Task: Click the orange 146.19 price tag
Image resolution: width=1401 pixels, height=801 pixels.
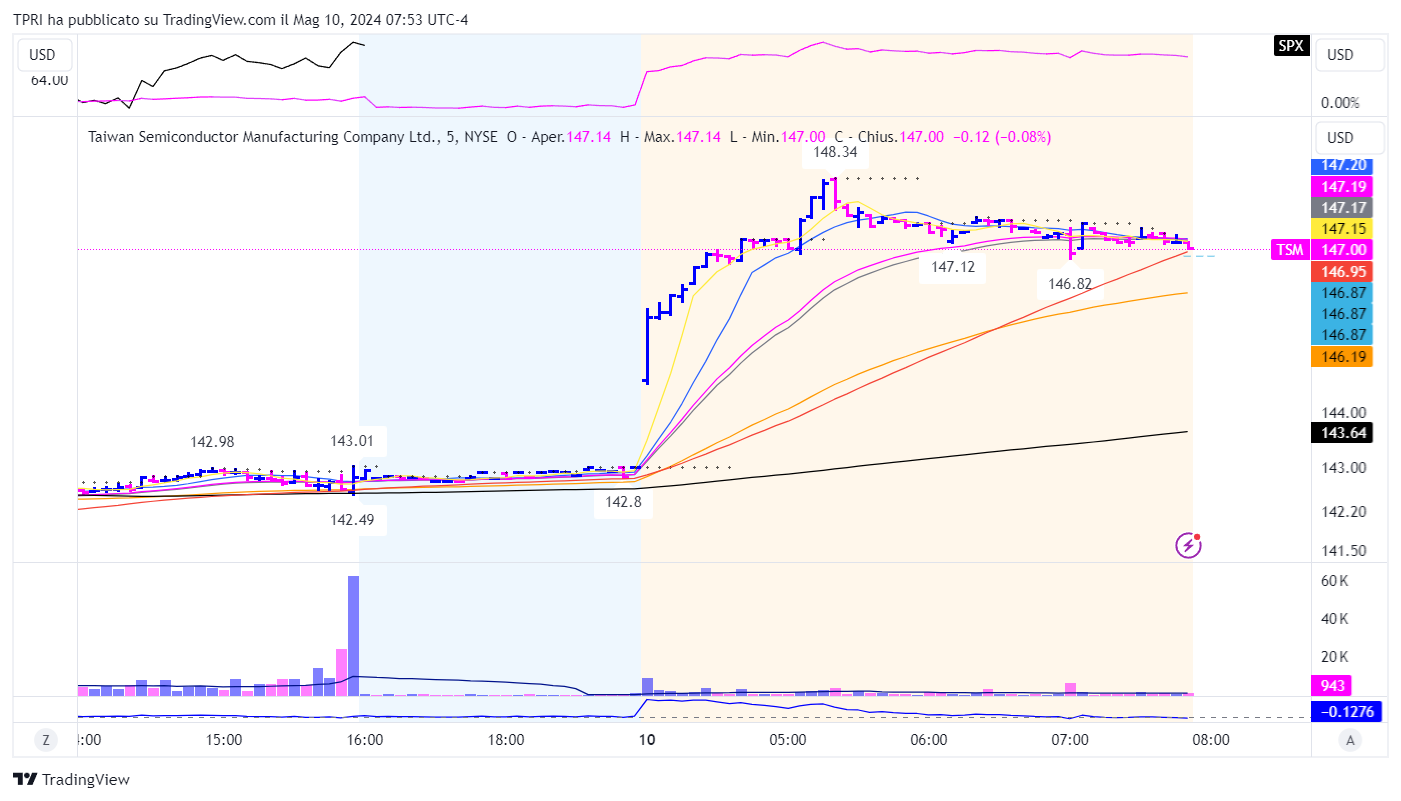Action: pyautogui.click(x=1341, y=356)
